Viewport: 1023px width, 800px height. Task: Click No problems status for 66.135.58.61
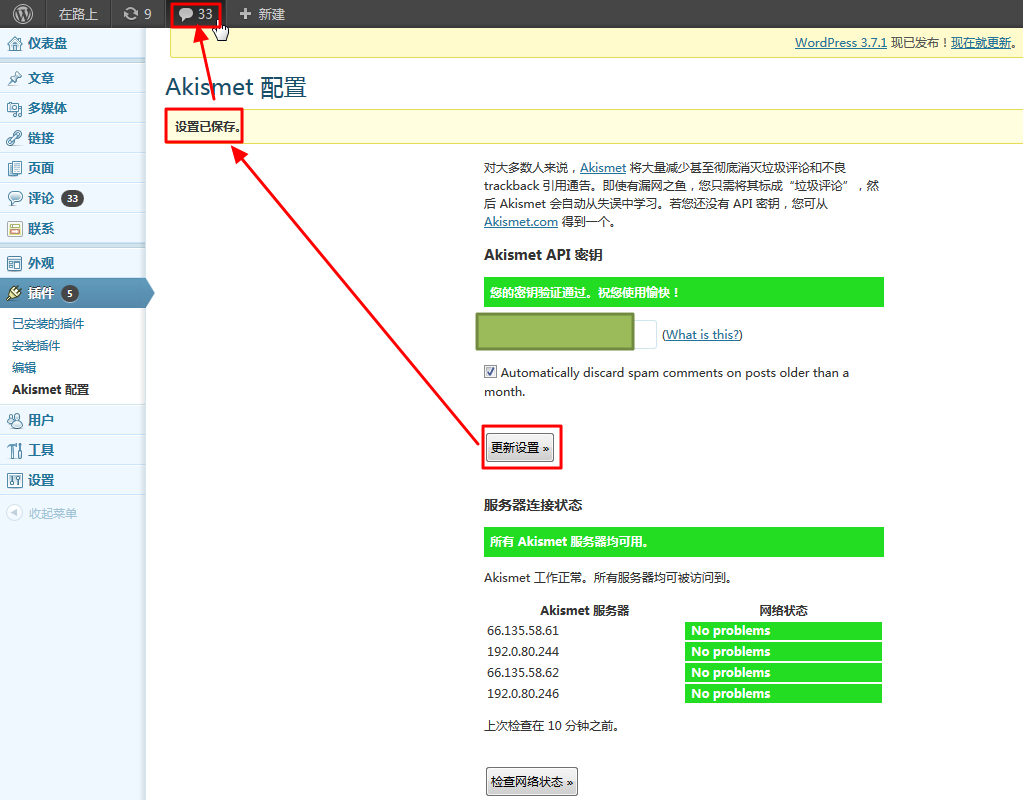pyautogui.click(x=783, y=631)
